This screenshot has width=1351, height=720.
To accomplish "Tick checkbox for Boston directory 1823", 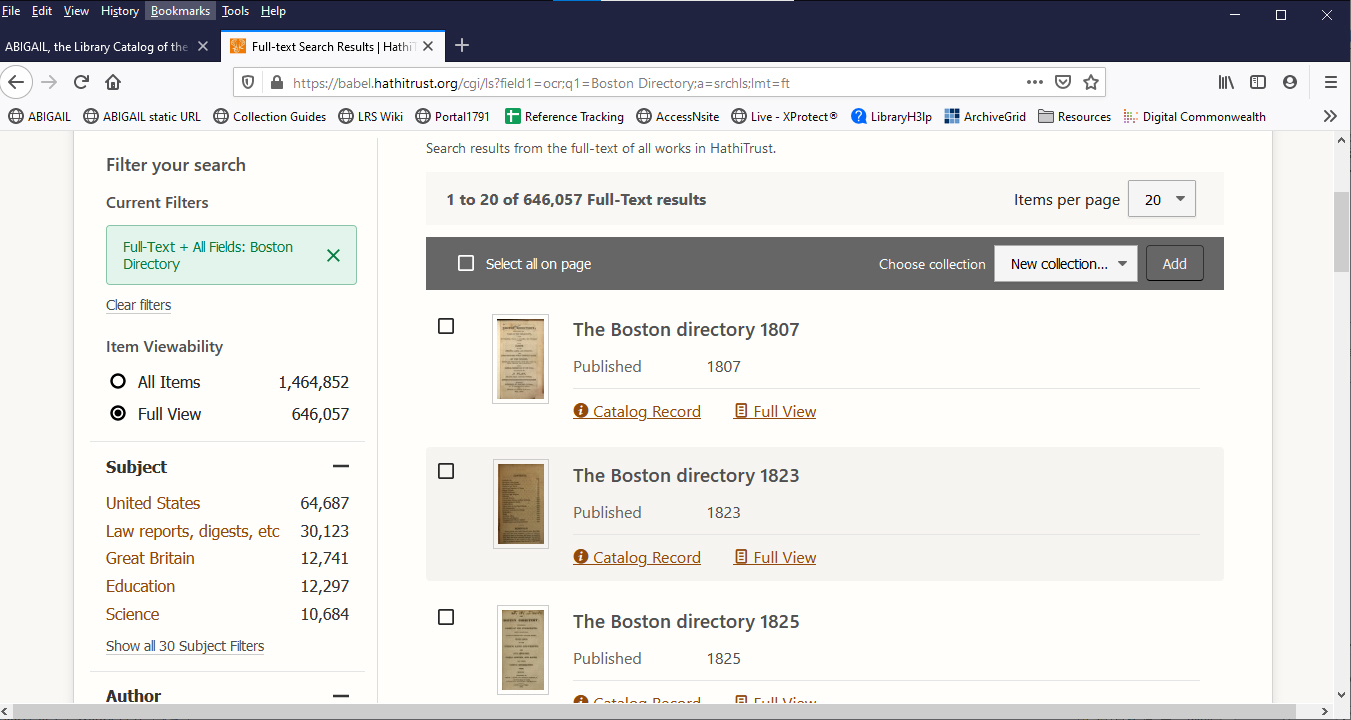I will pyautogui.click(x=446, y=471).
